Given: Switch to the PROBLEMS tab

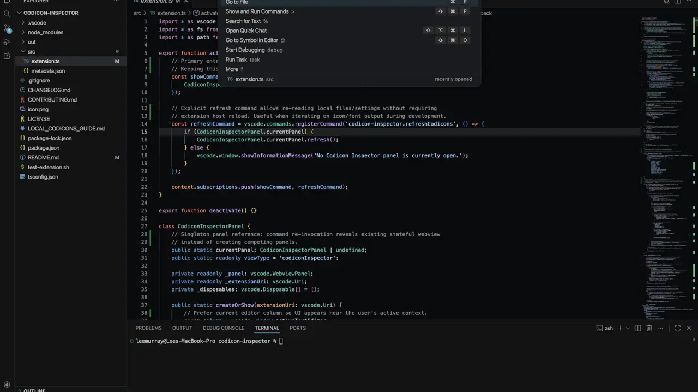Looking at the screenshot, I should (148, 328).
